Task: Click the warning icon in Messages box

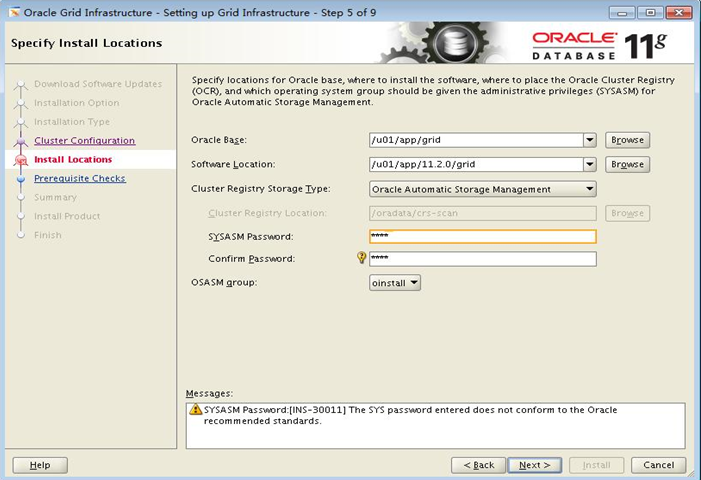Action: tap(196, 411)
